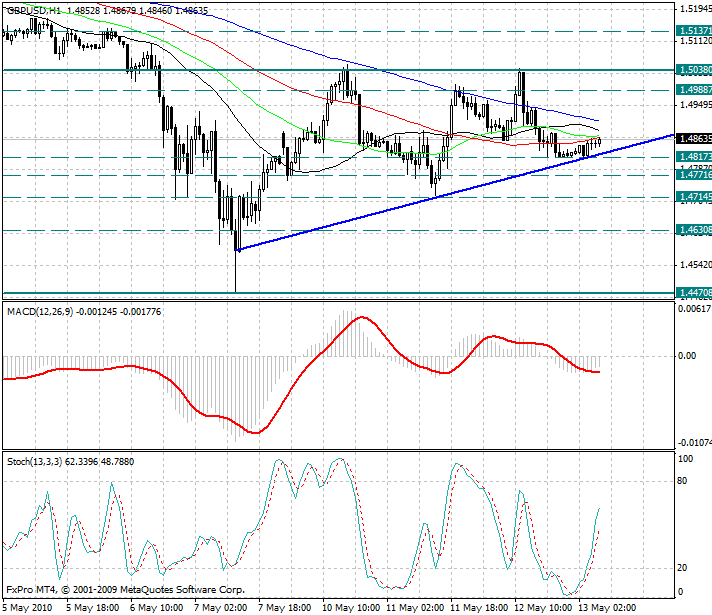
Task: Click the 6 May 10:00 time label
Action: (x=156, y=608)
